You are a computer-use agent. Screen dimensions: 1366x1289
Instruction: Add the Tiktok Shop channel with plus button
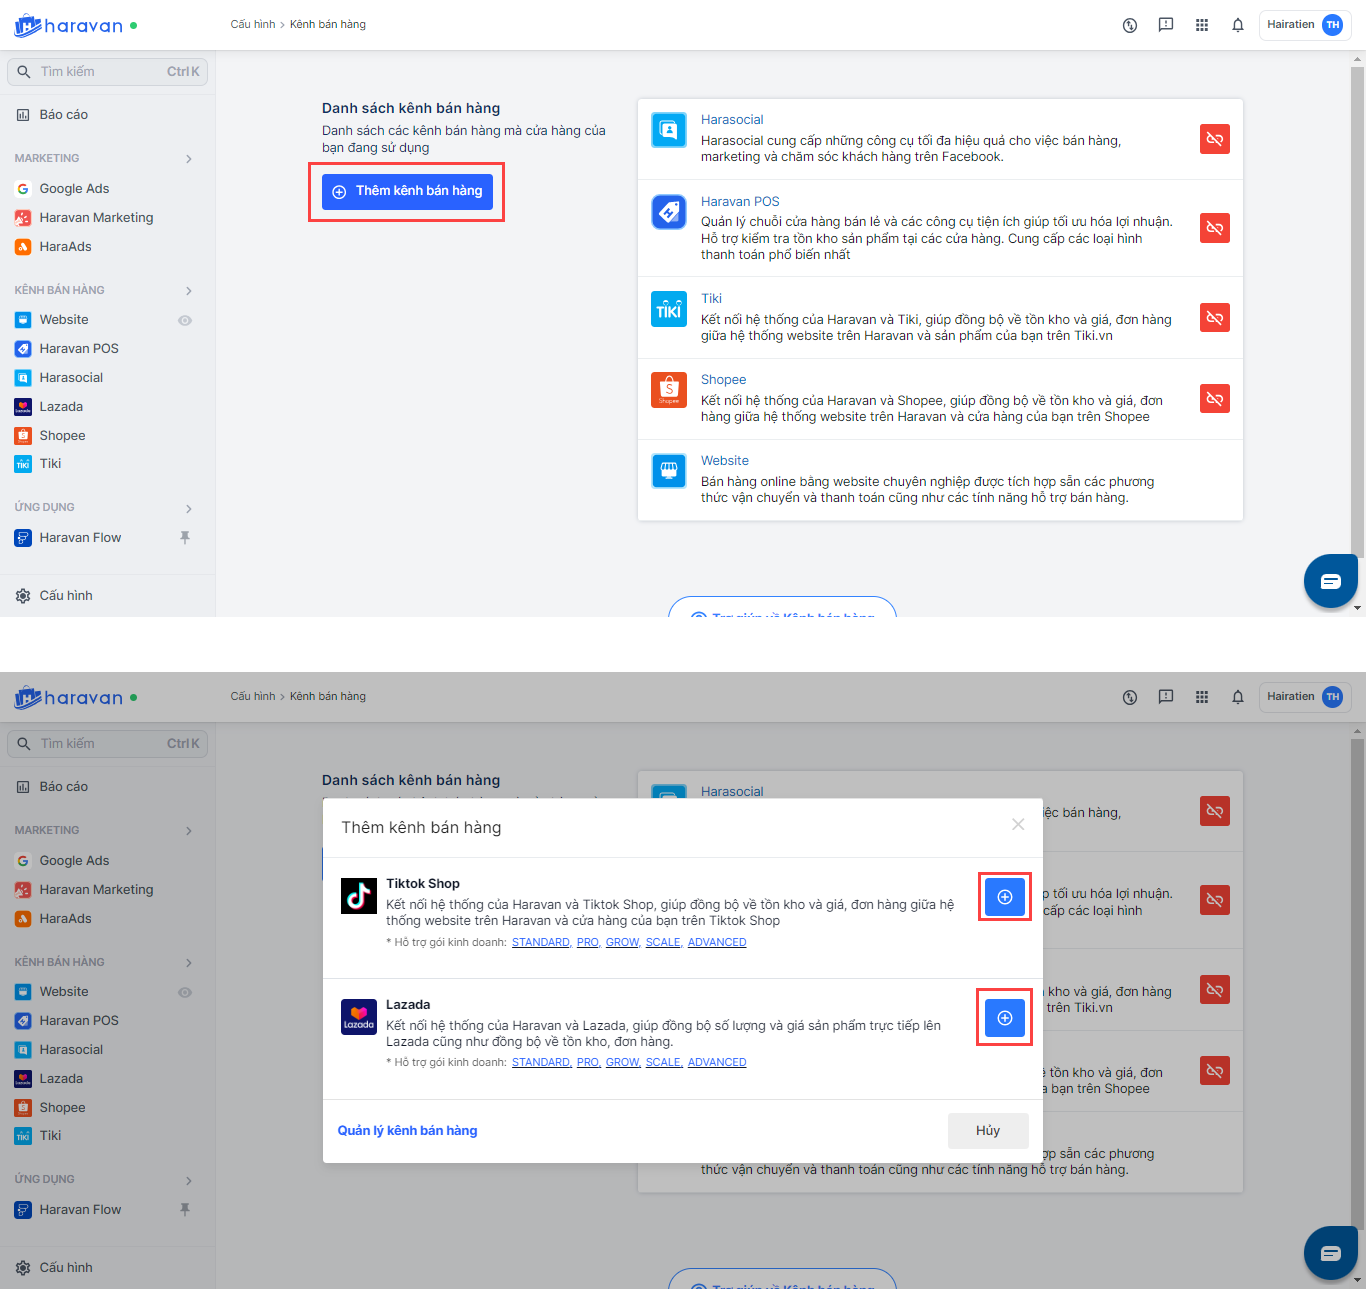pos(1005,897)
